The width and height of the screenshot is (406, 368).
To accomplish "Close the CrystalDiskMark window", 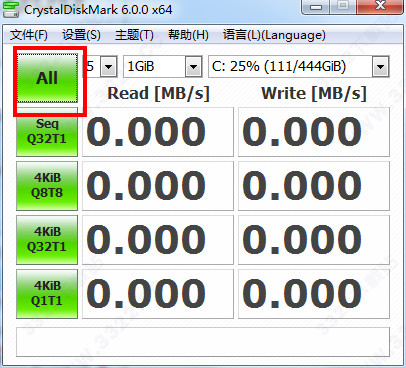I will tap(379, 7).
